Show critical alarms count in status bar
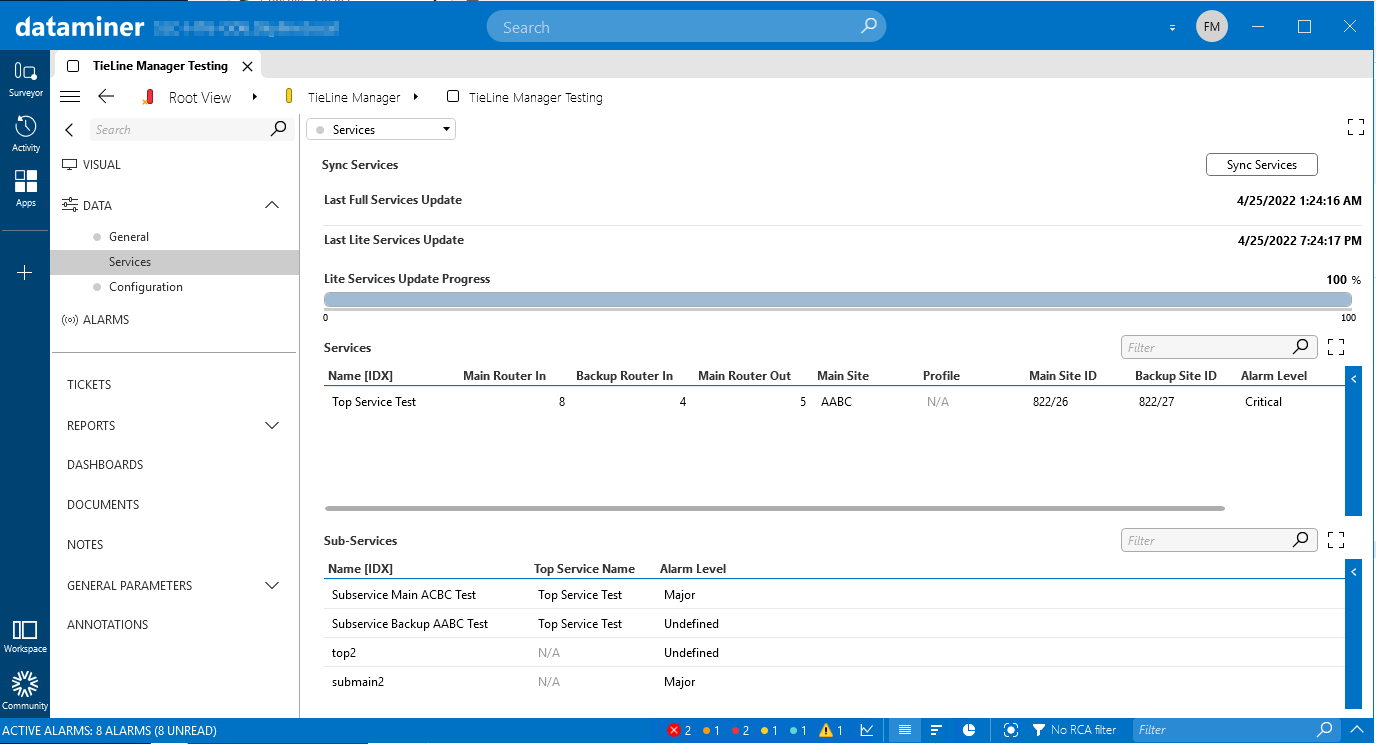 (x=680, y=731)
